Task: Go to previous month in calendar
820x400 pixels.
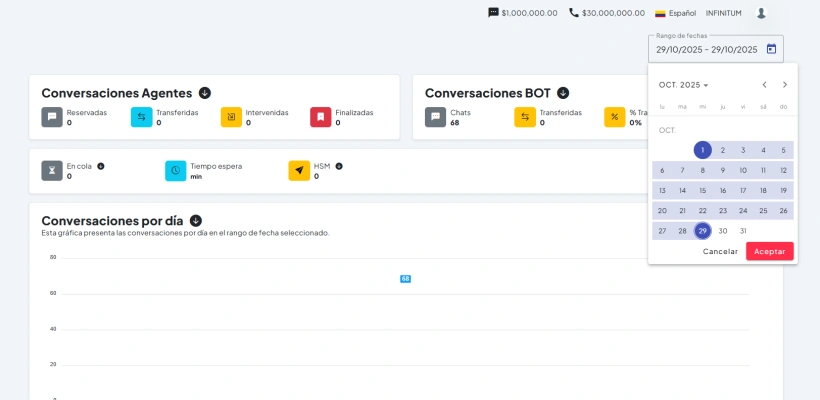Action: 764,85
